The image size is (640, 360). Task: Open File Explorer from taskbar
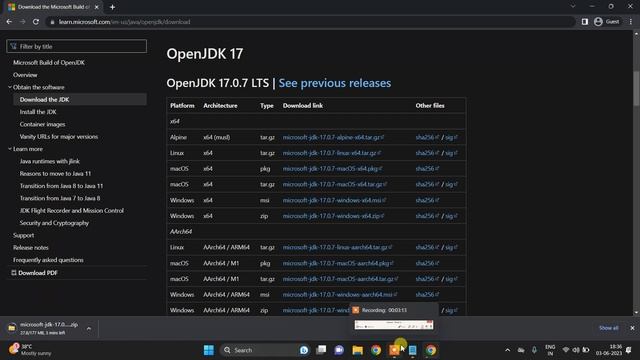pos(358,350)
